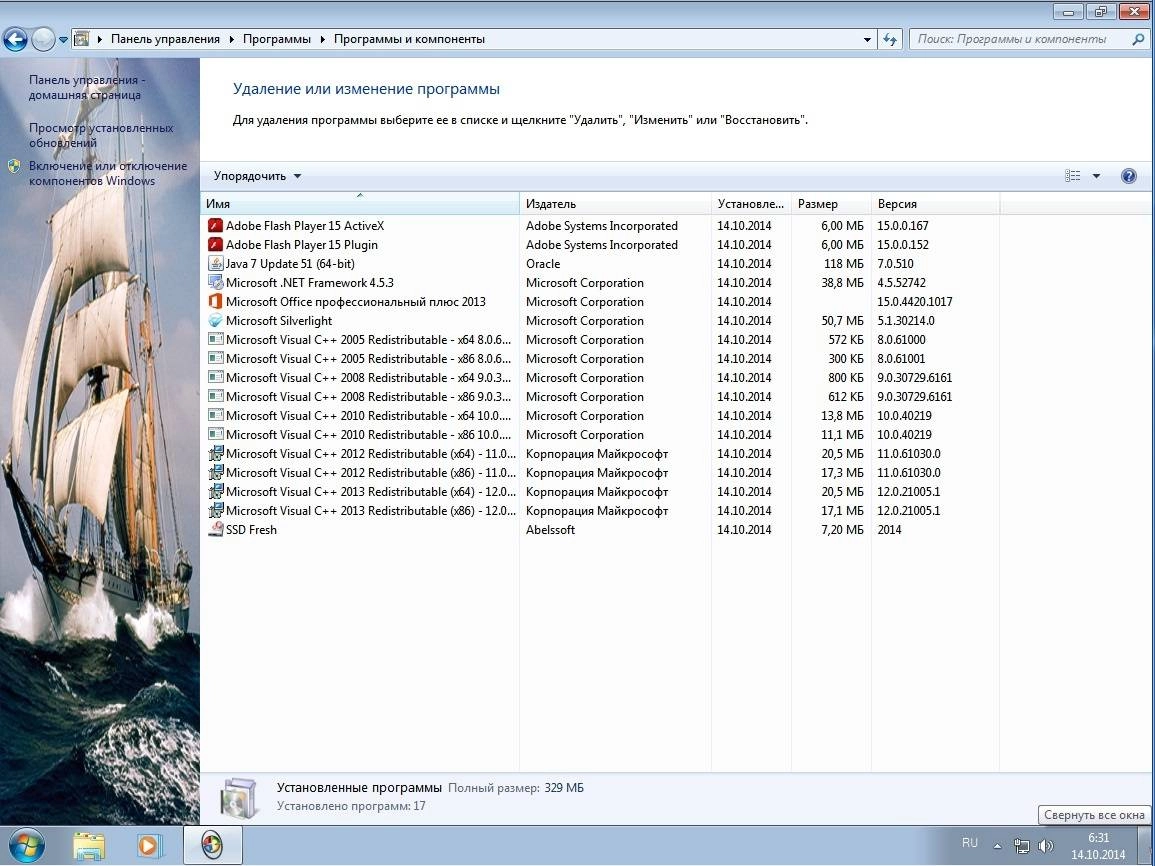Image resolution: width=1155 pixels, height=866 pixels.
Task: Expand the view options dropdown arrow
Action: click(x=1096, y=176)
